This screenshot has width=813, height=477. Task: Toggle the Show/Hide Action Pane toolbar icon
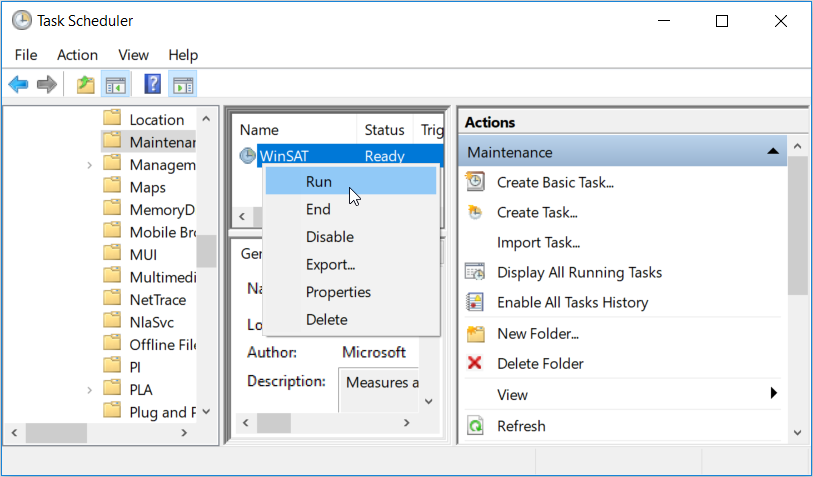(x=183, y=84)
